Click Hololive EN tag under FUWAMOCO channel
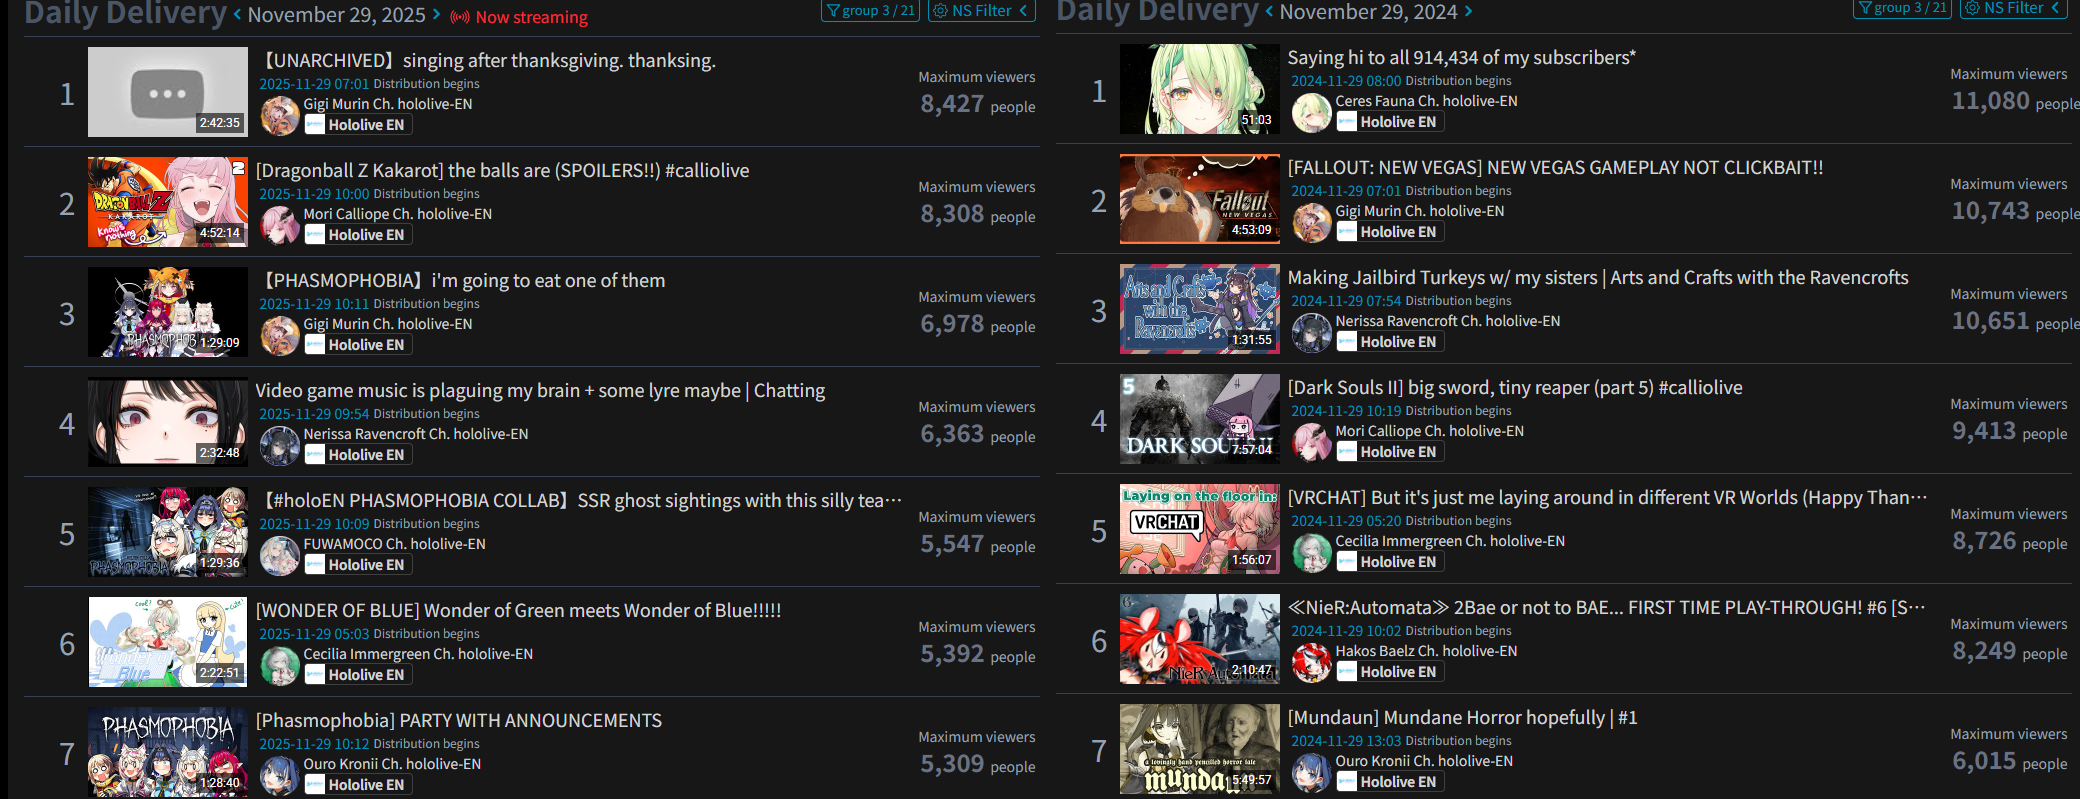2080x799 pixels. (358, 565)
